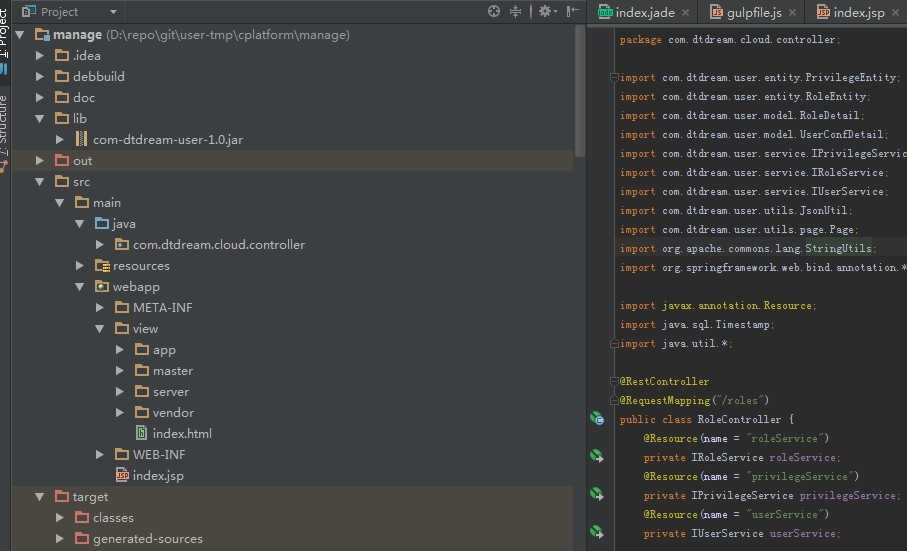
Task: Expand the classes folder
Action: 60,517
